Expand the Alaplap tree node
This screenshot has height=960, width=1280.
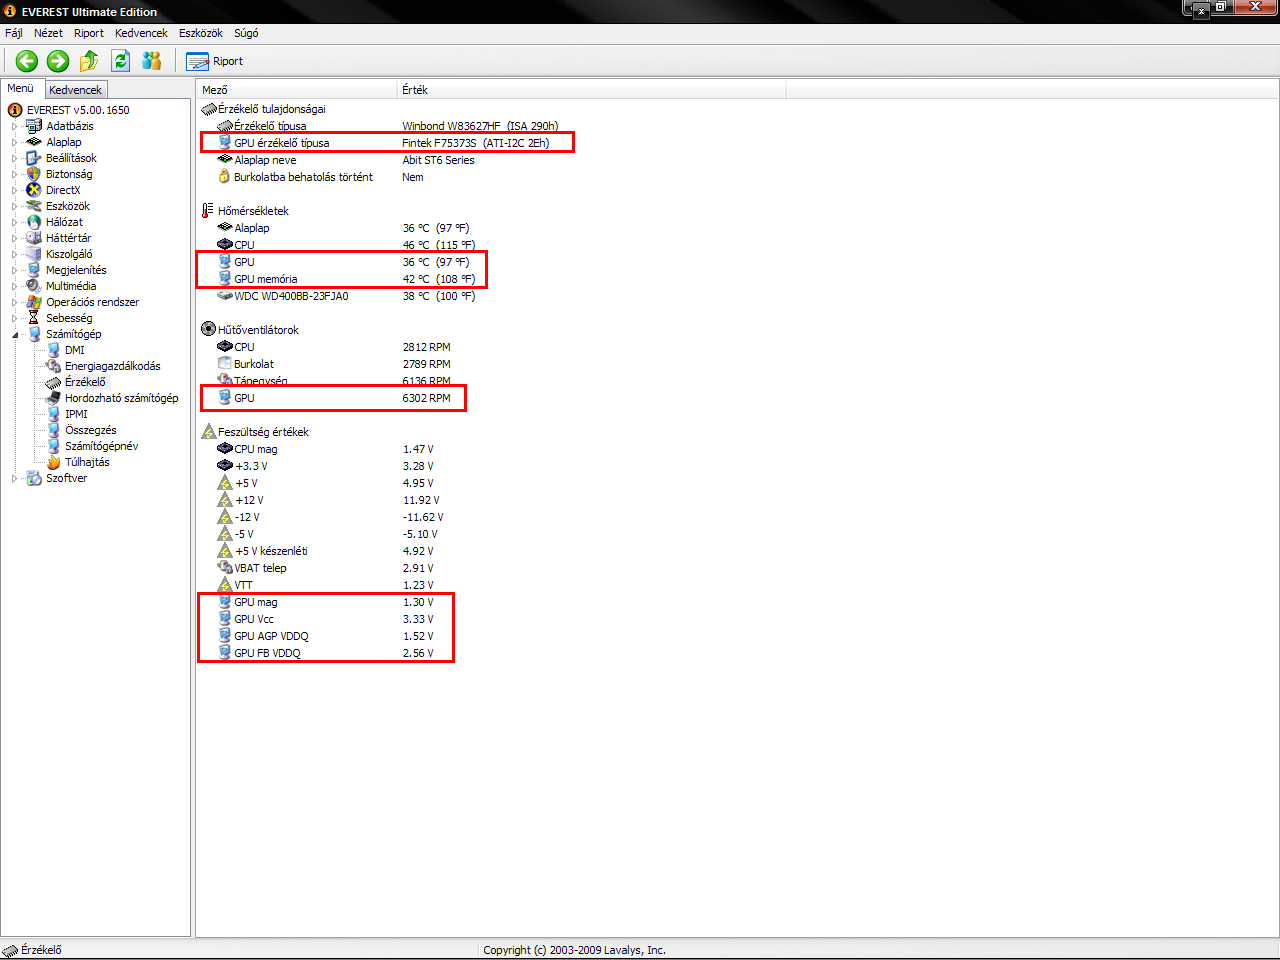pyautogui.click(x=15, y=142)
